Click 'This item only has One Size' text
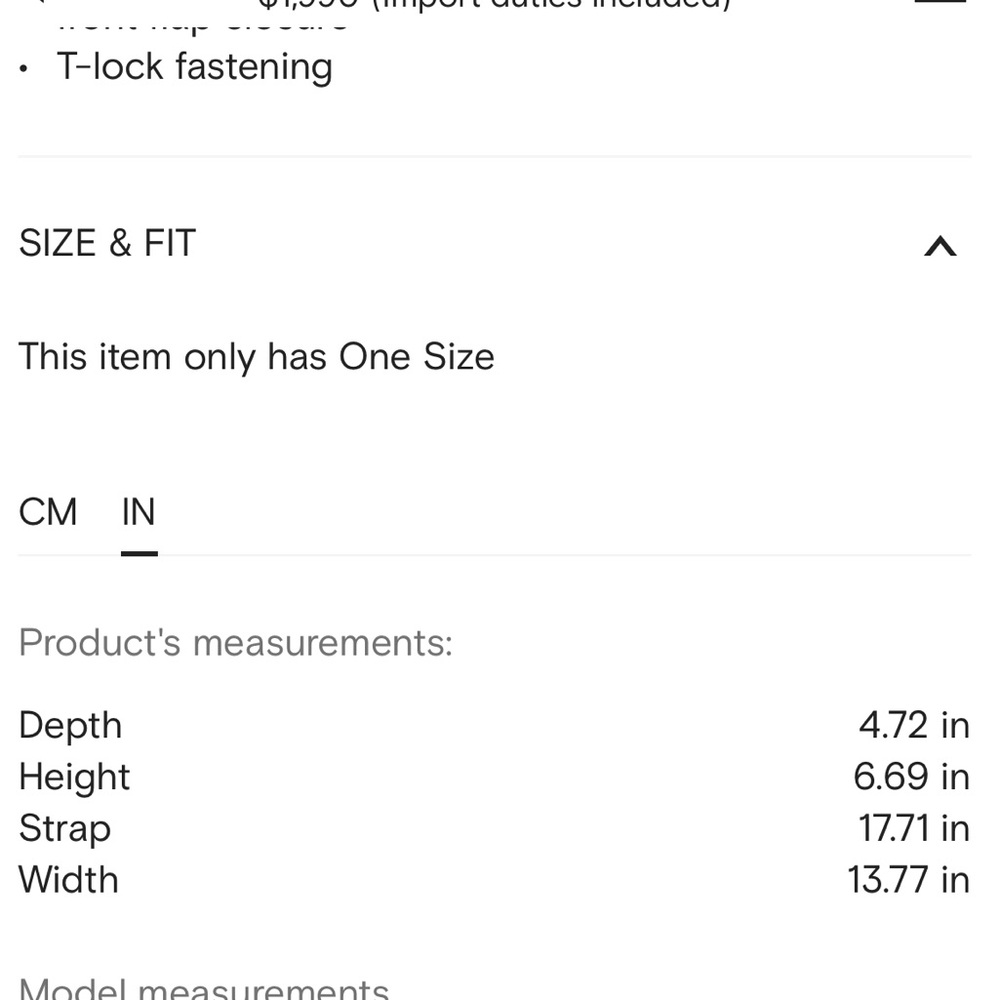This screenshot has width=1000, height=1000. 256,357
